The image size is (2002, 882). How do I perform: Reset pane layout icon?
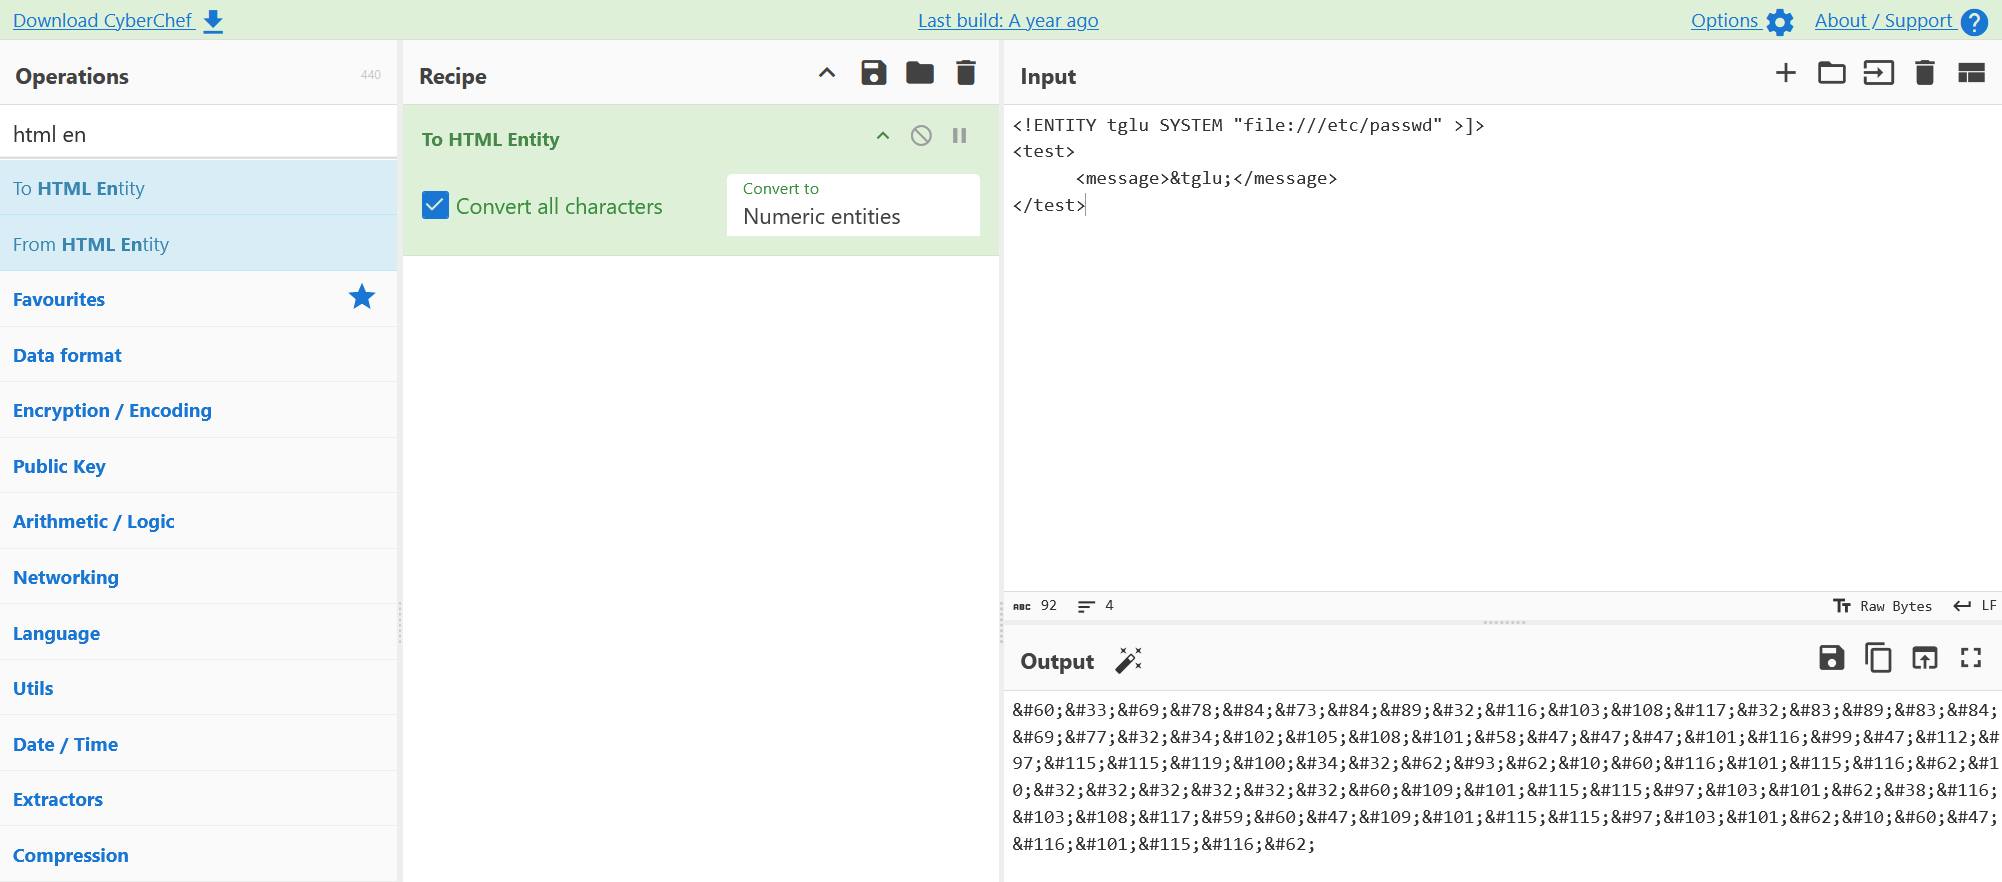coord(1971,73)
